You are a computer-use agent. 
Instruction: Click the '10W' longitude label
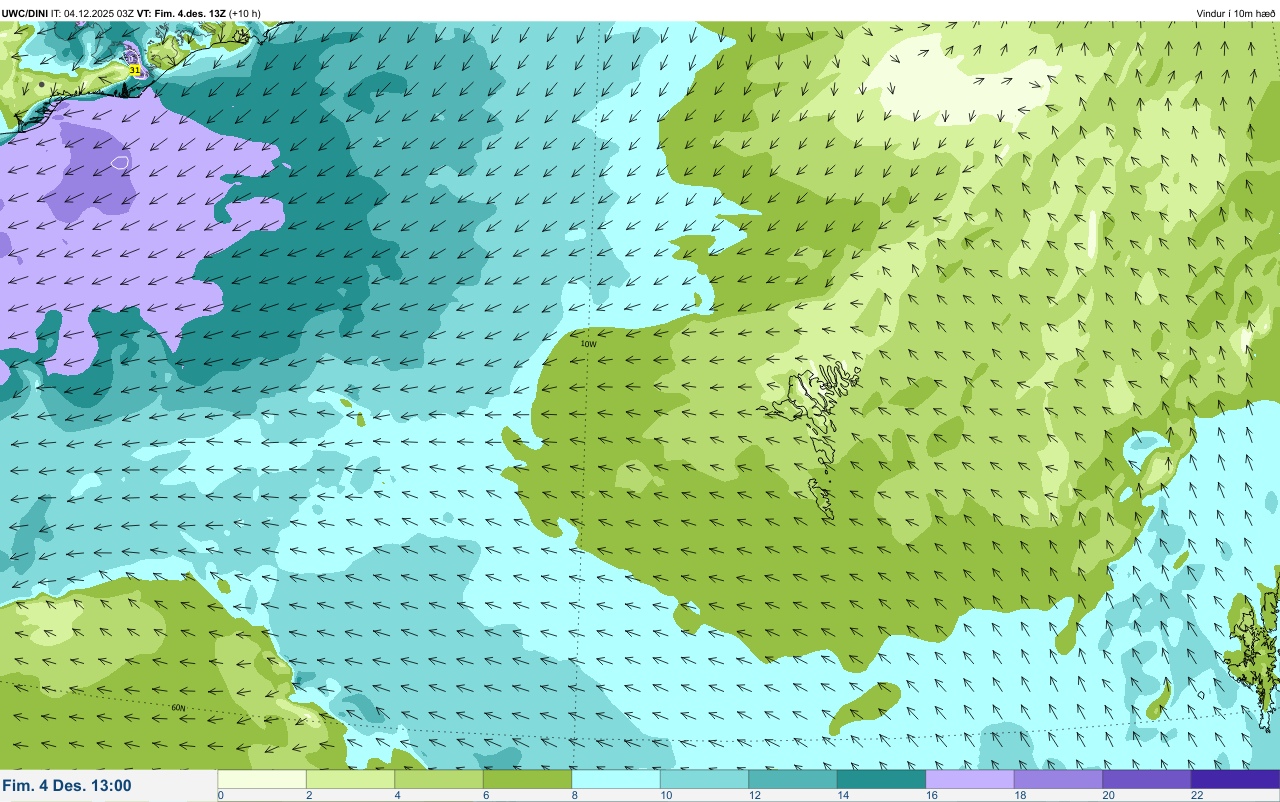click(x=588, y=343)
